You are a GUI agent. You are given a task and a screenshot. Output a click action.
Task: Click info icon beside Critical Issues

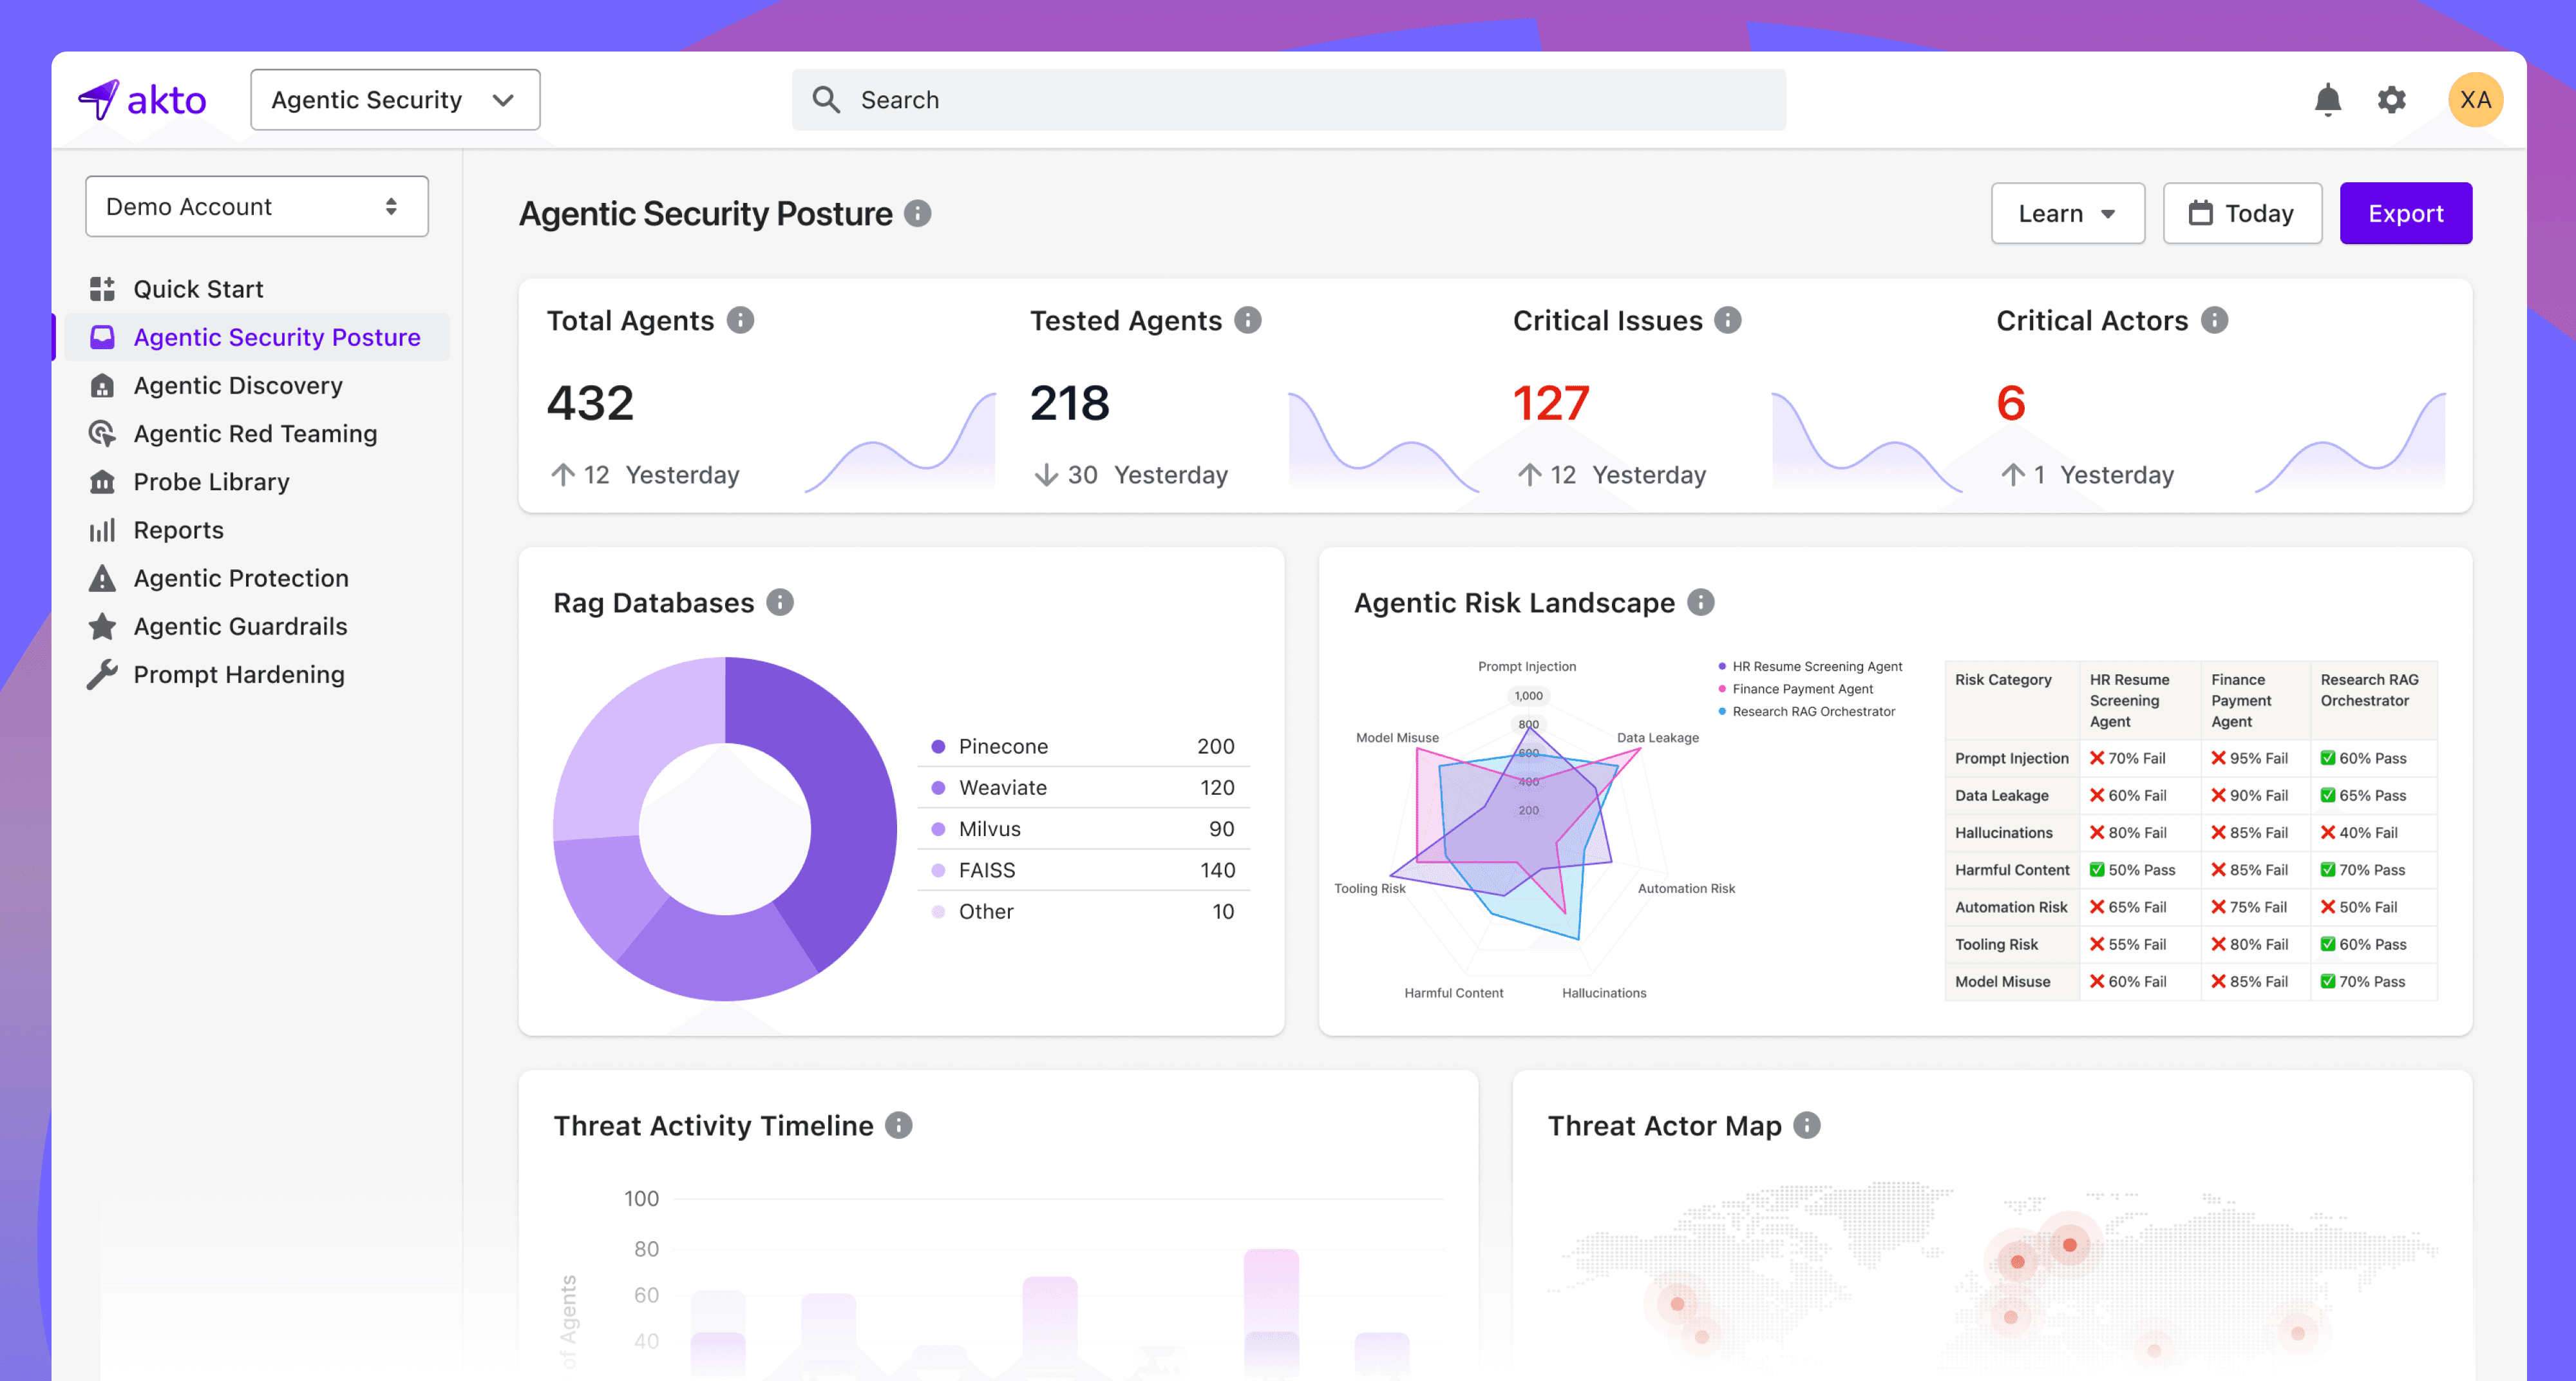point(1727,320)
